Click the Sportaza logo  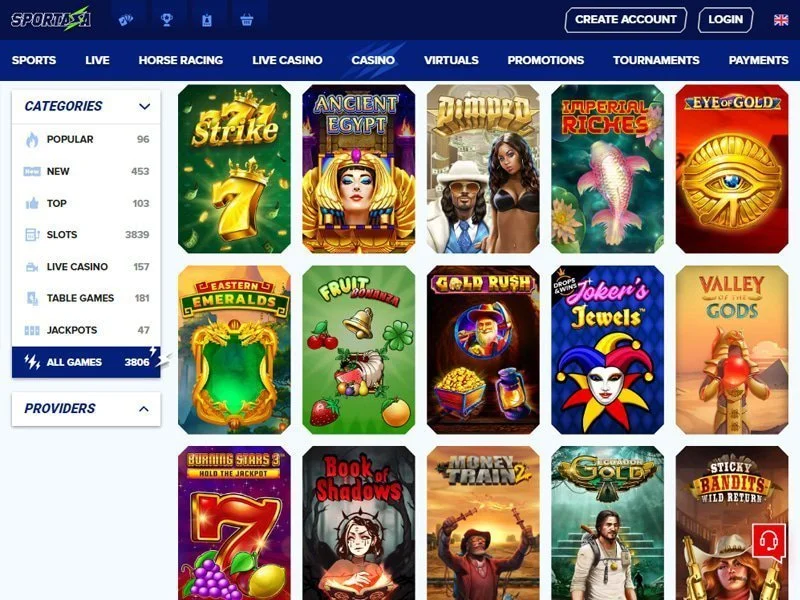point(51,19)
